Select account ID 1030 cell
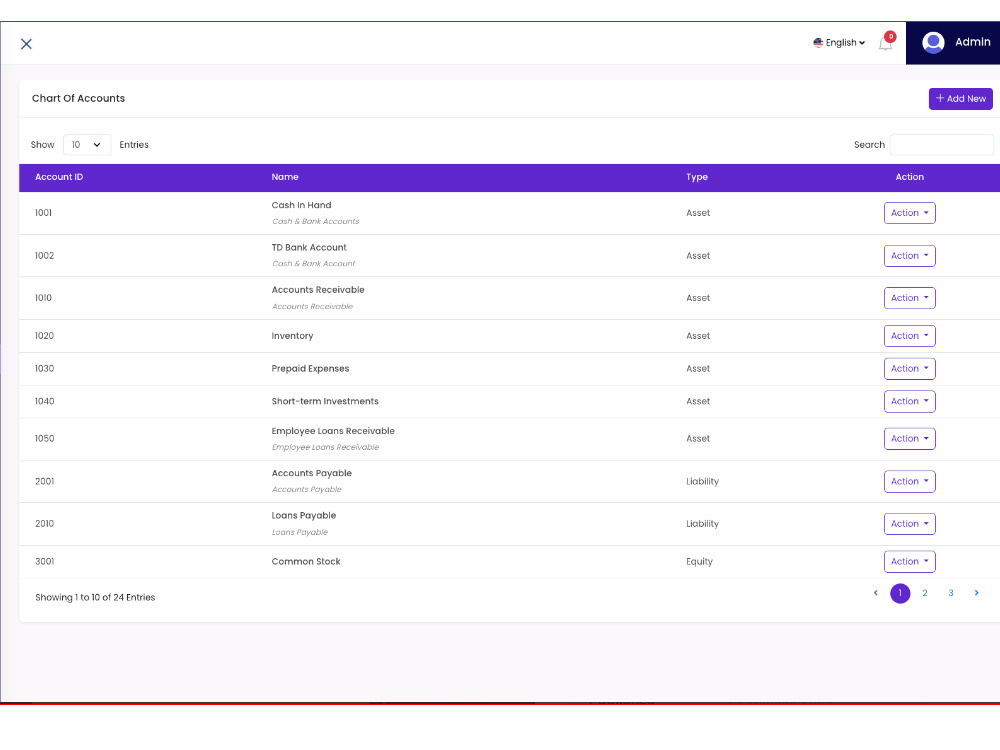This screenshot has height=750, width=1000. [x=44, y=369]
